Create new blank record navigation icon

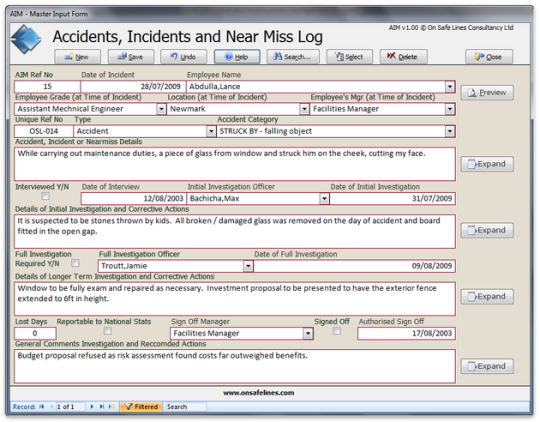(112, 406)
